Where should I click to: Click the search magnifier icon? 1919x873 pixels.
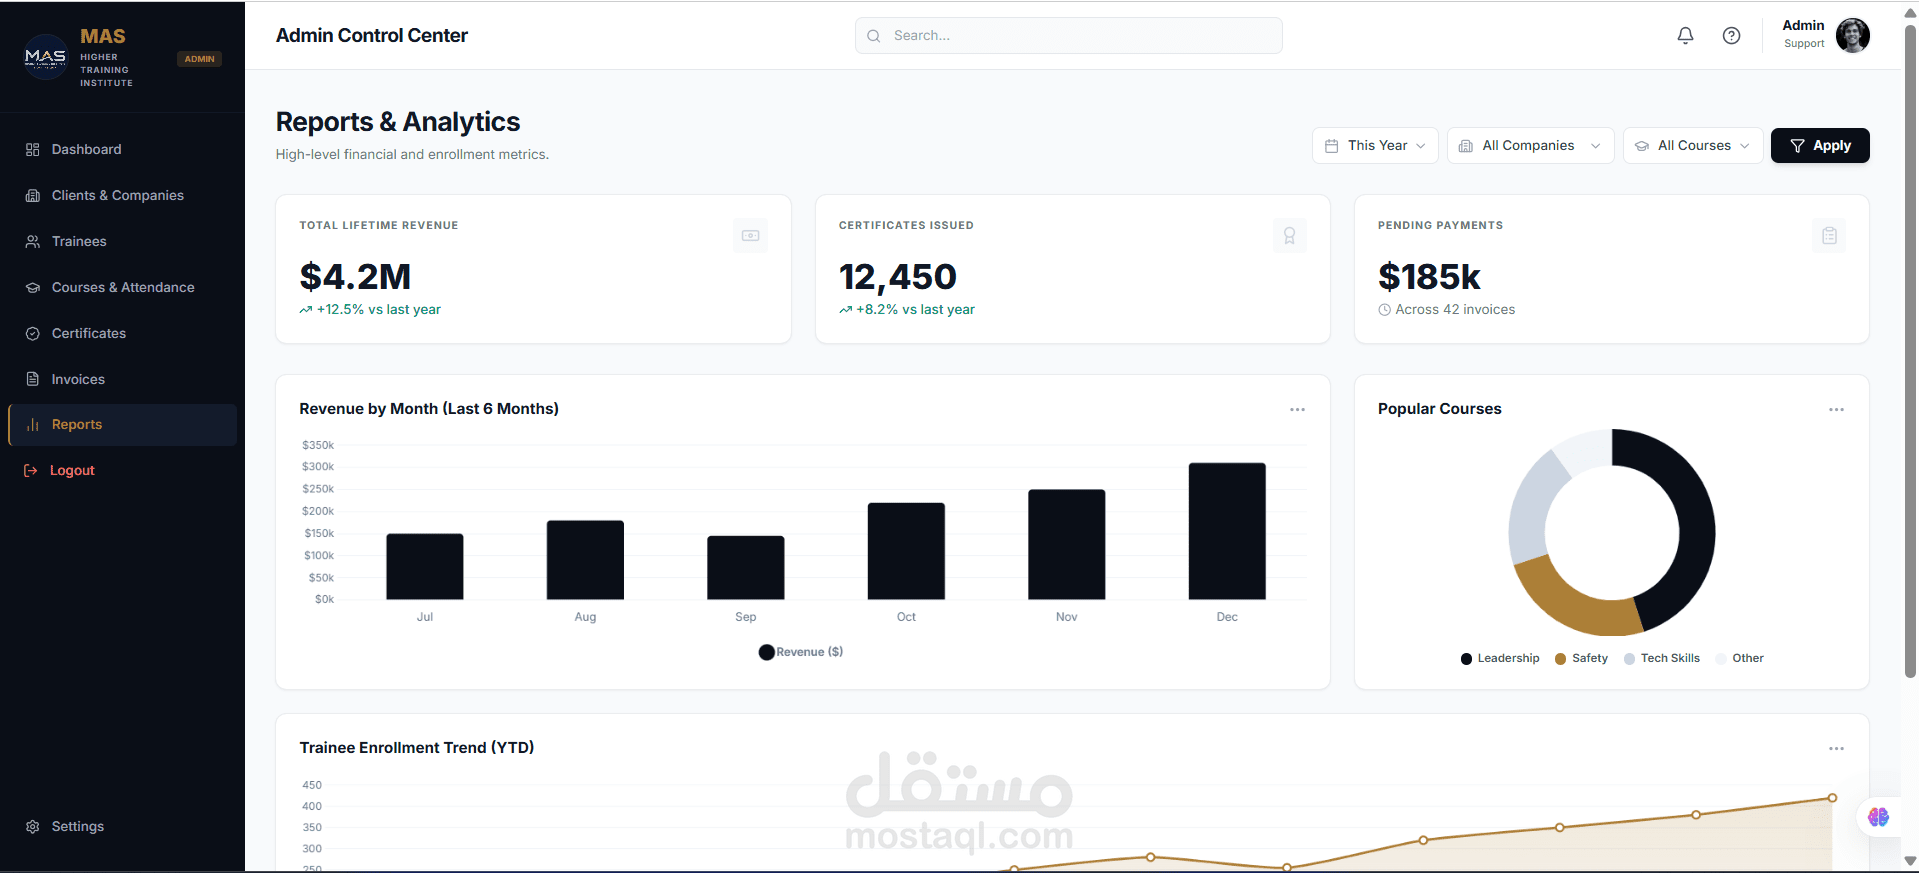(873, 36)
